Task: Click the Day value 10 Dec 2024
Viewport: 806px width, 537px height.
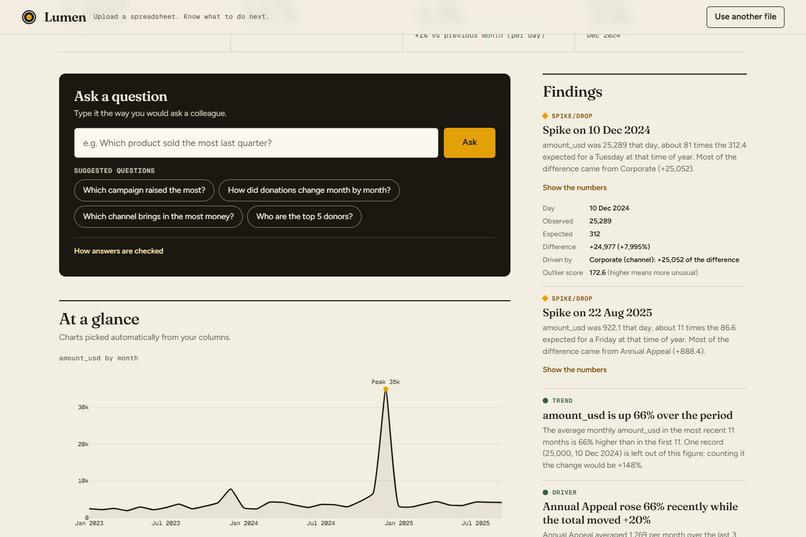Action: [609, 208]
